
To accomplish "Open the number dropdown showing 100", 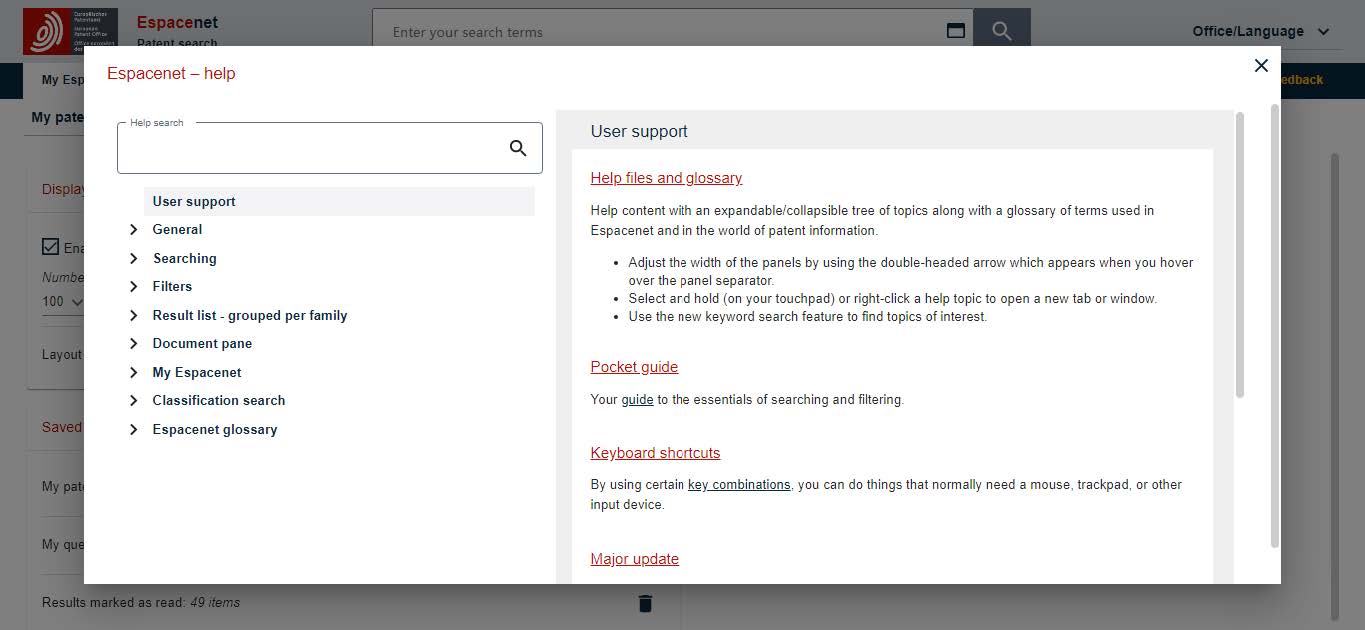I will coord(63,301).
